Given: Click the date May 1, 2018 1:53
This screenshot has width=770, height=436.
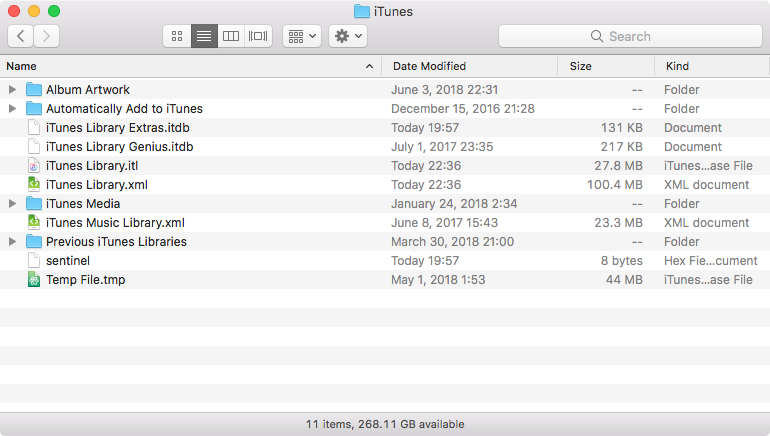Looking at the screenshot, I should 438,280.
